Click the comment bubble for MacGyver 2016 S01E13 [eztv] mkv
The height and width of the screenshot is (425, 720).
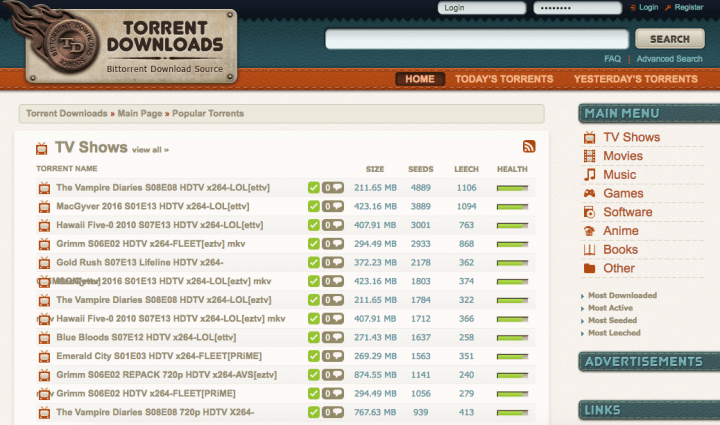(333, 281)
